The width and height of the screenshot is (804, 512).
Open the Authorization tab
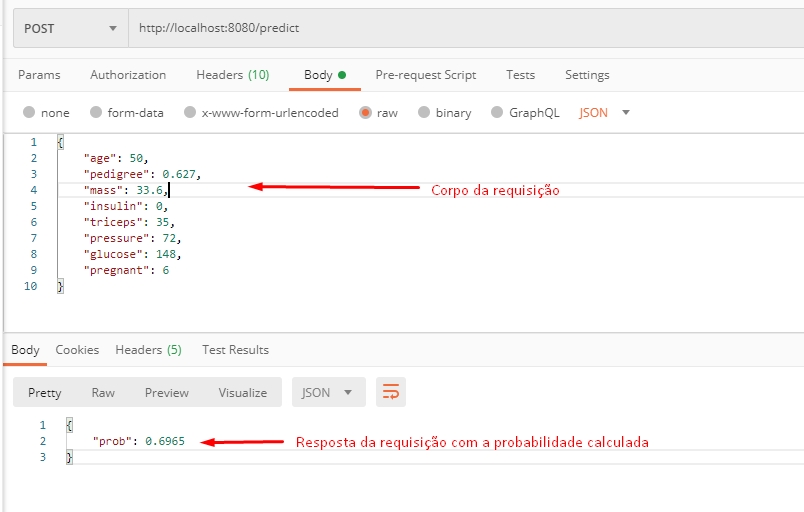[x=128, y=75]
